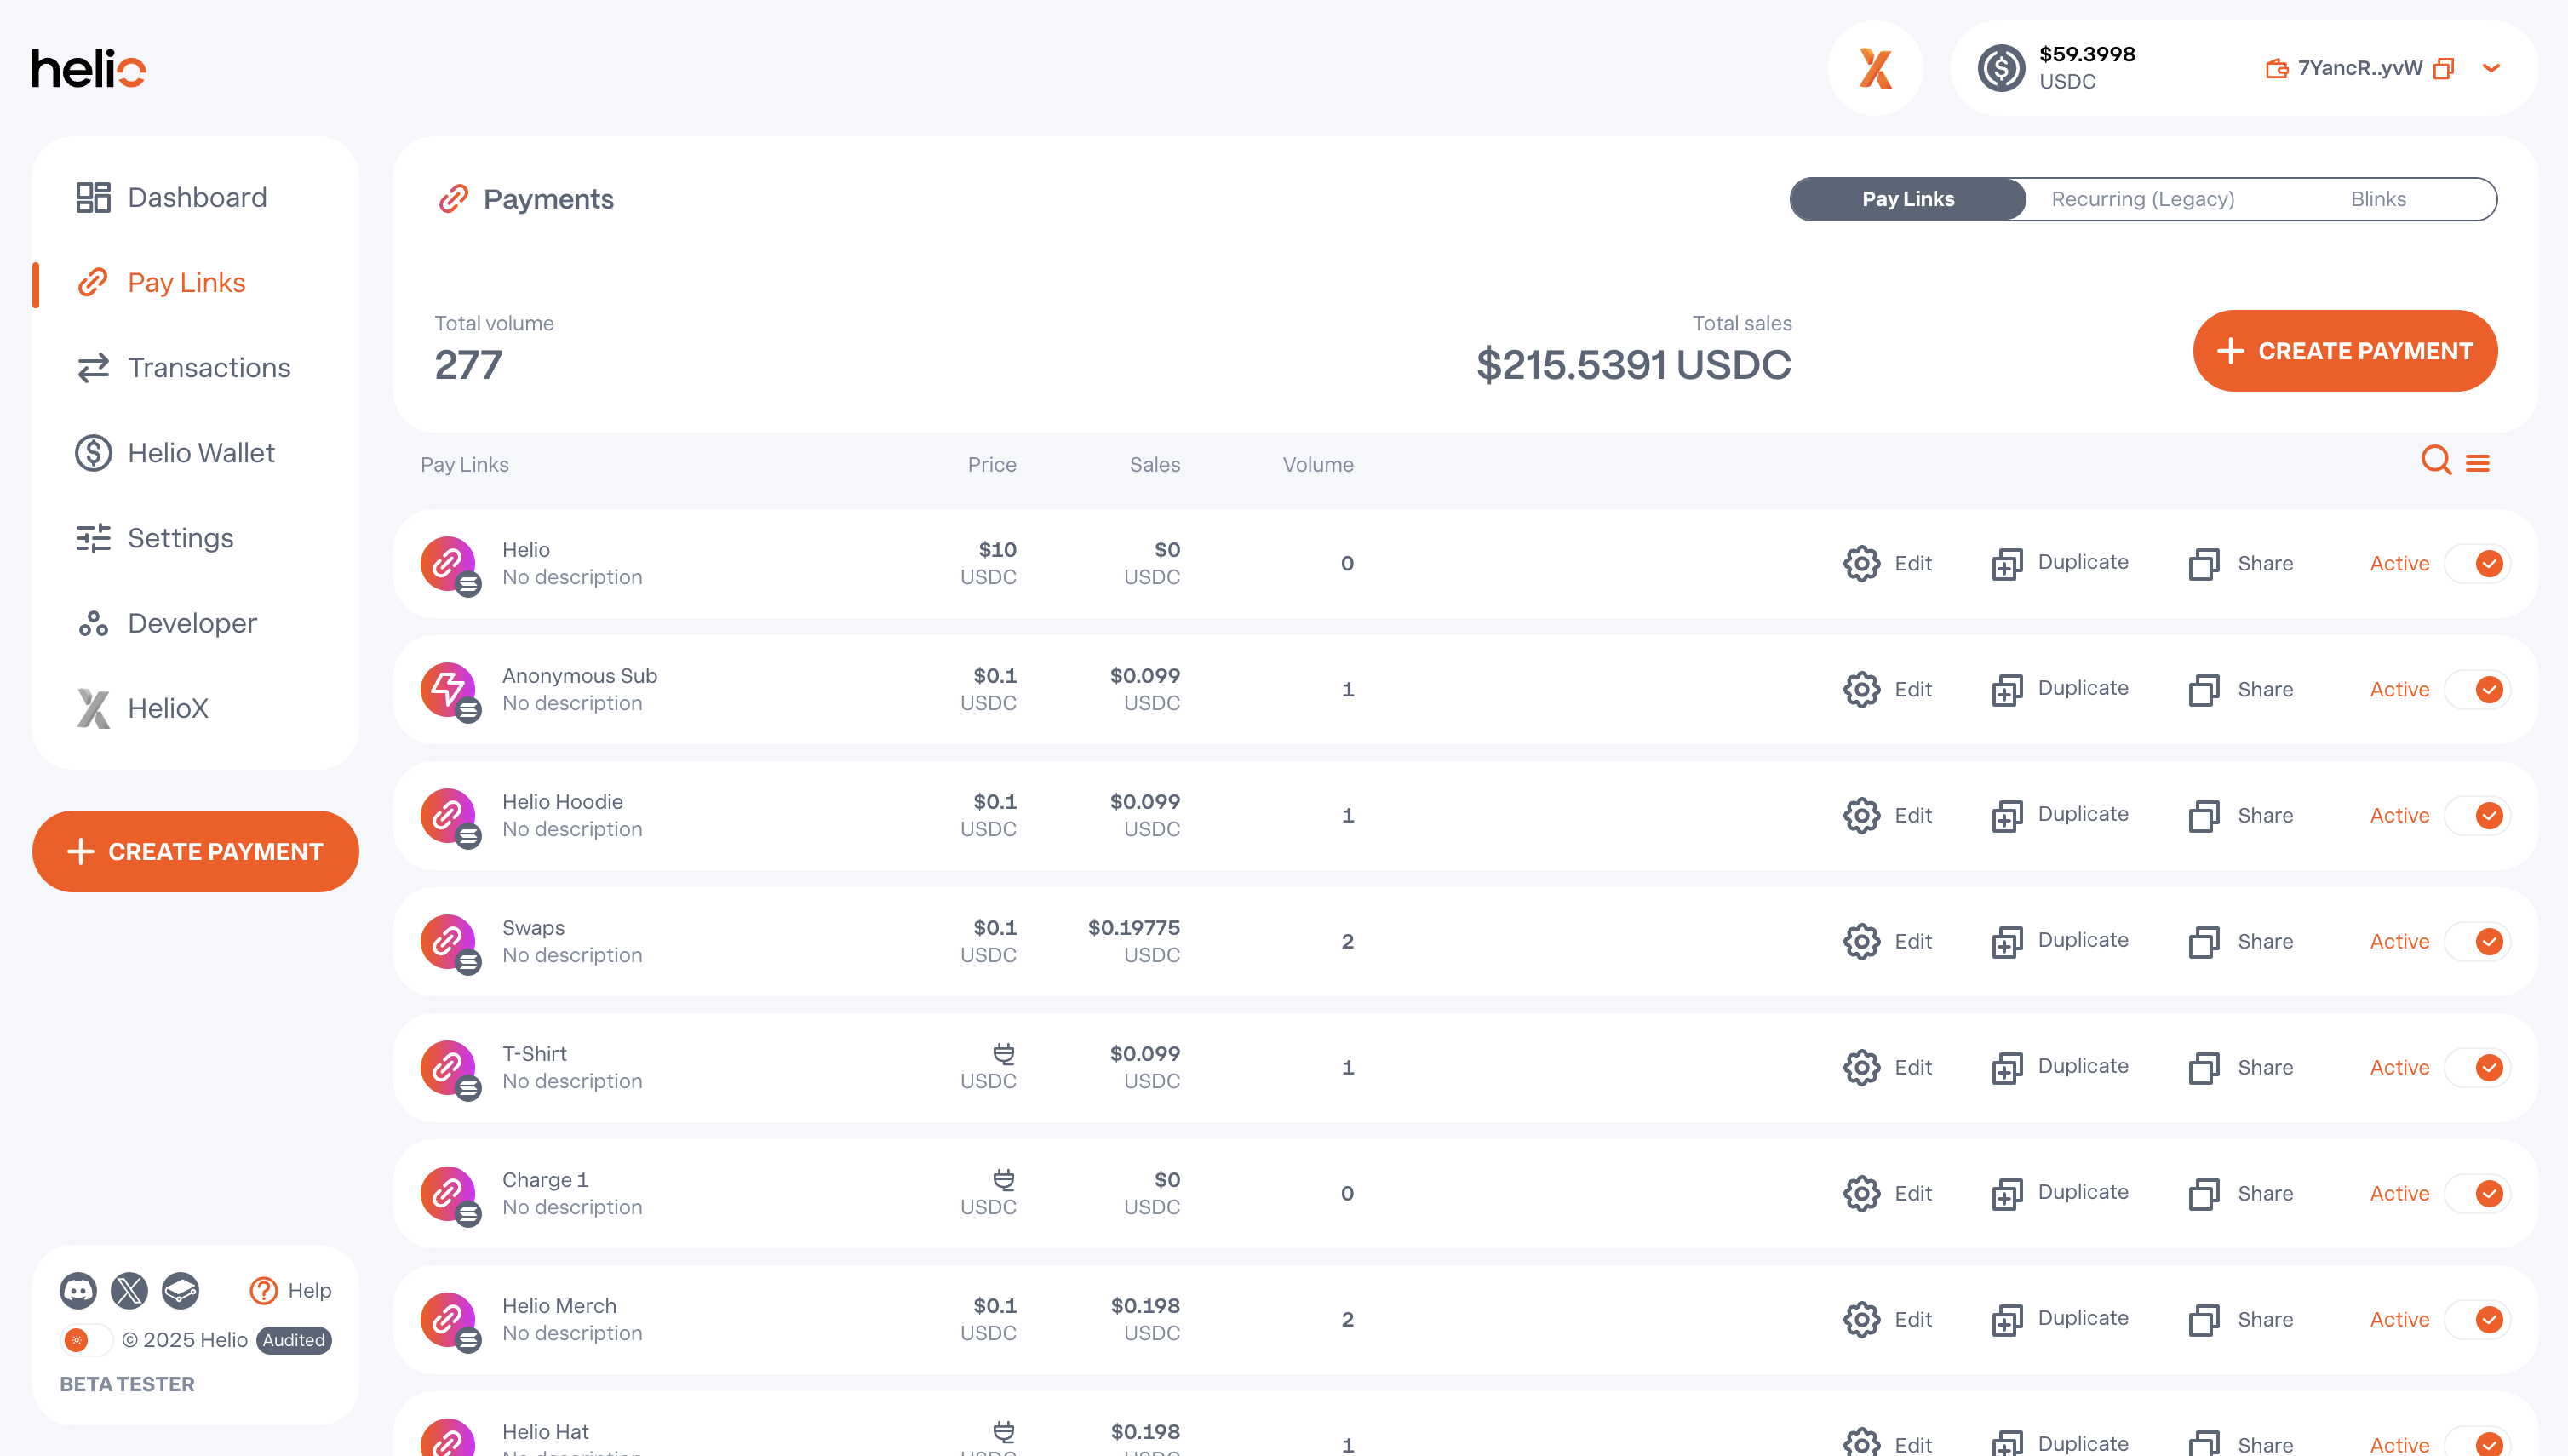Duplicate the Helio Hoodie pay link

(2059, 815)
